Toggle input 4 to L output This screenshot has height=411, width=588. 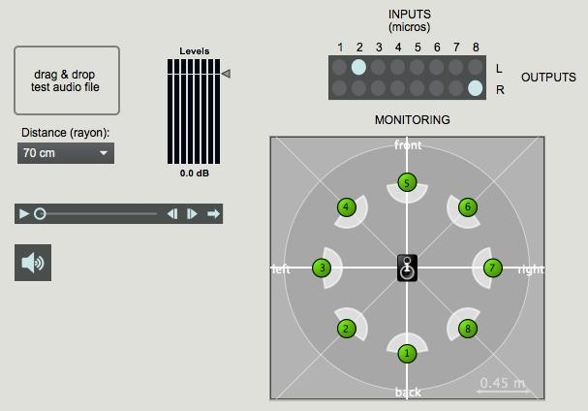coord(398,67)
